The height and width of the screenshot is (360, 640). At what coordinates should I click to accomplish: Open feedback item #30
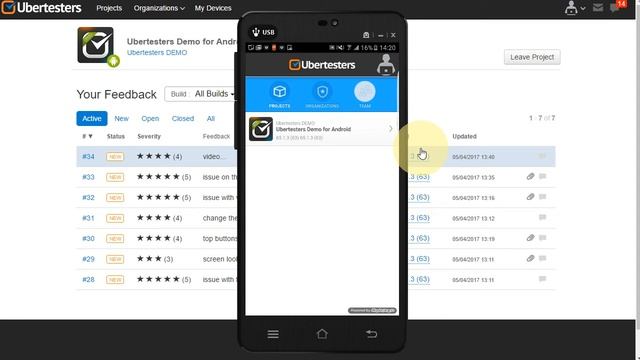(88, 238)
